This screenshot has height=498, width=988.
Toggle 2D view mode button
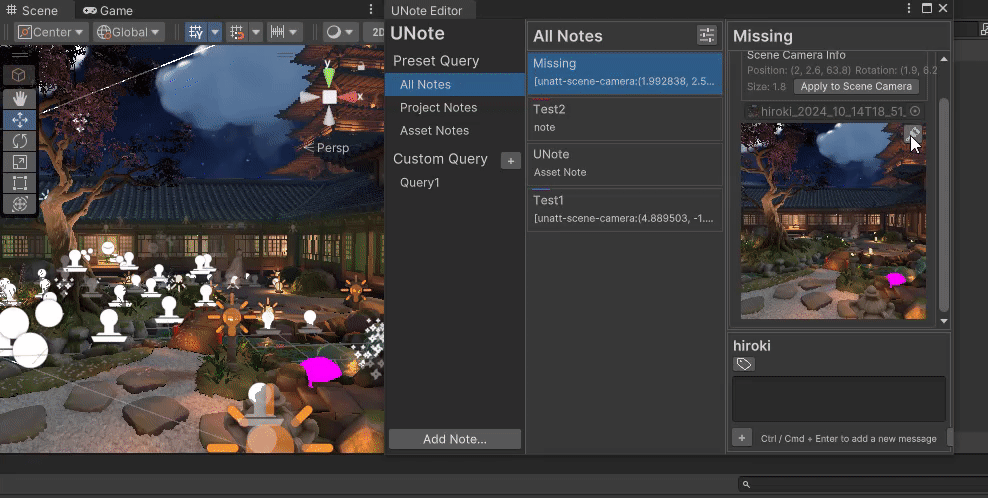tap(376, 32)
